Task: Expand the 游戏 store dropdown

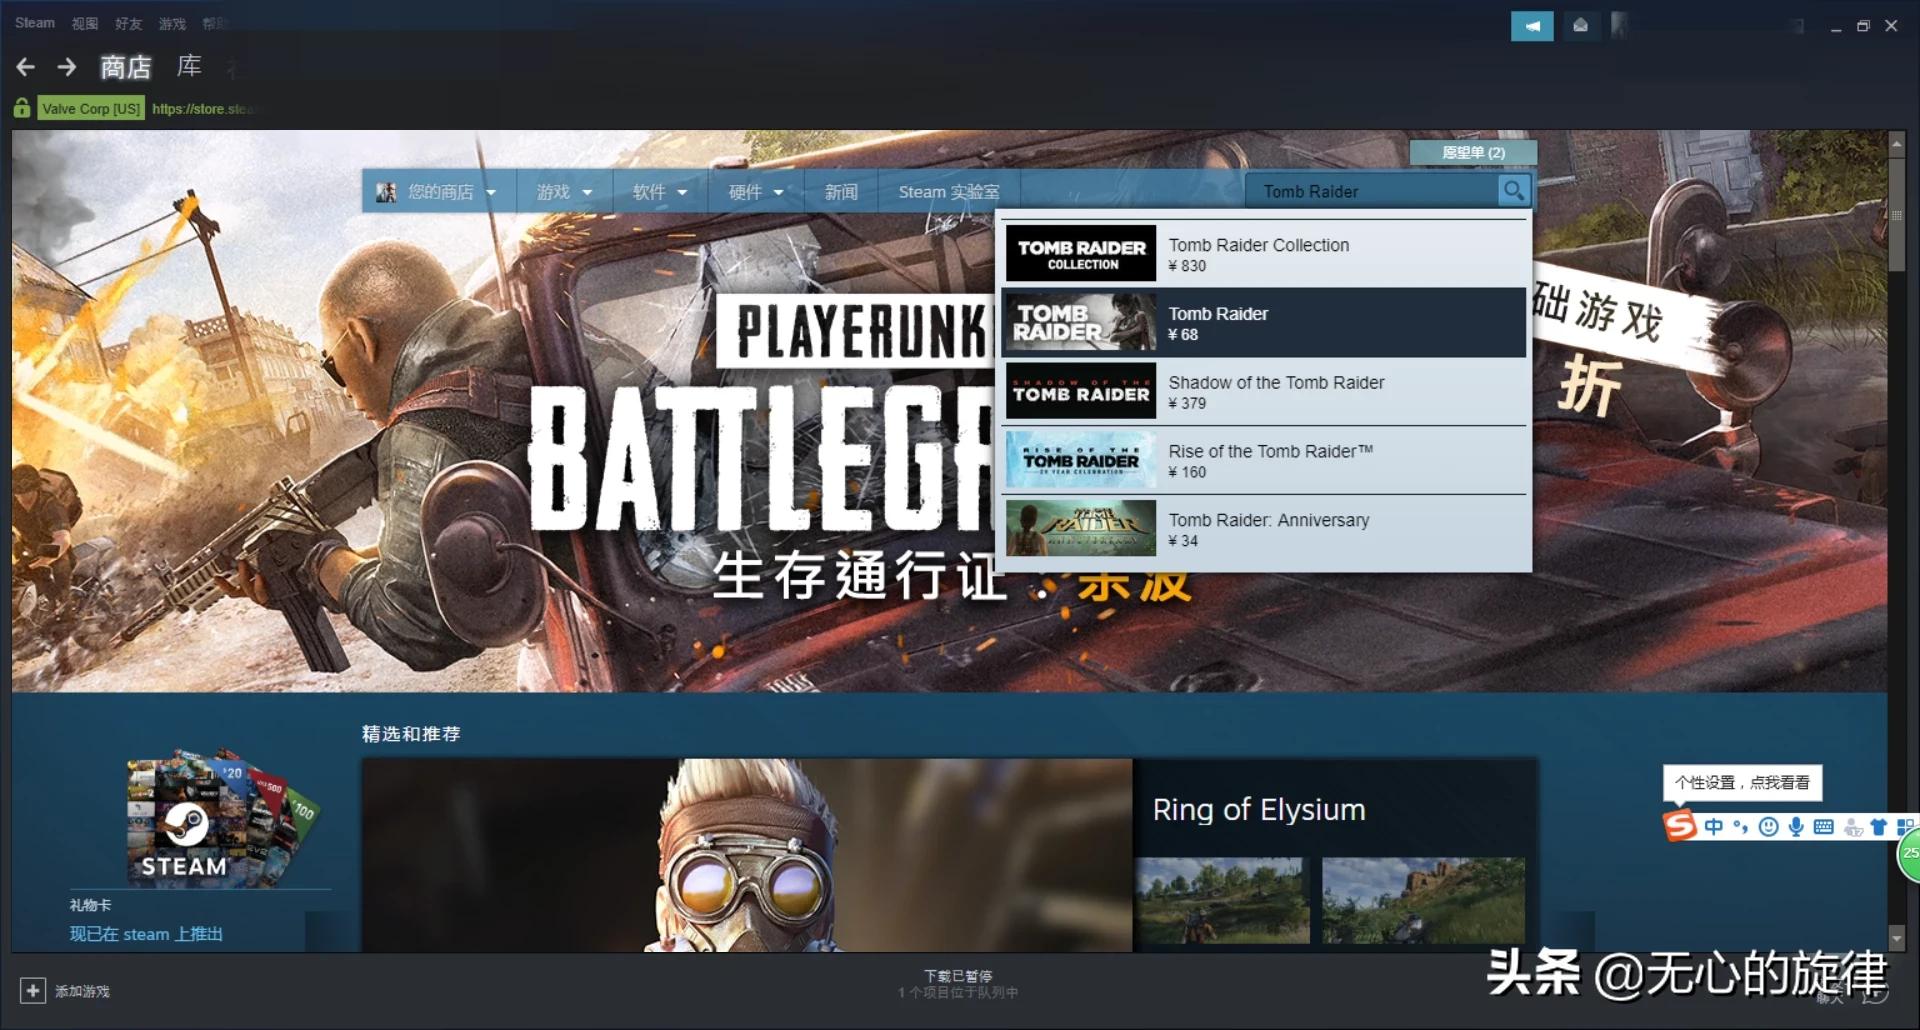Action: [x=564, y=191]
